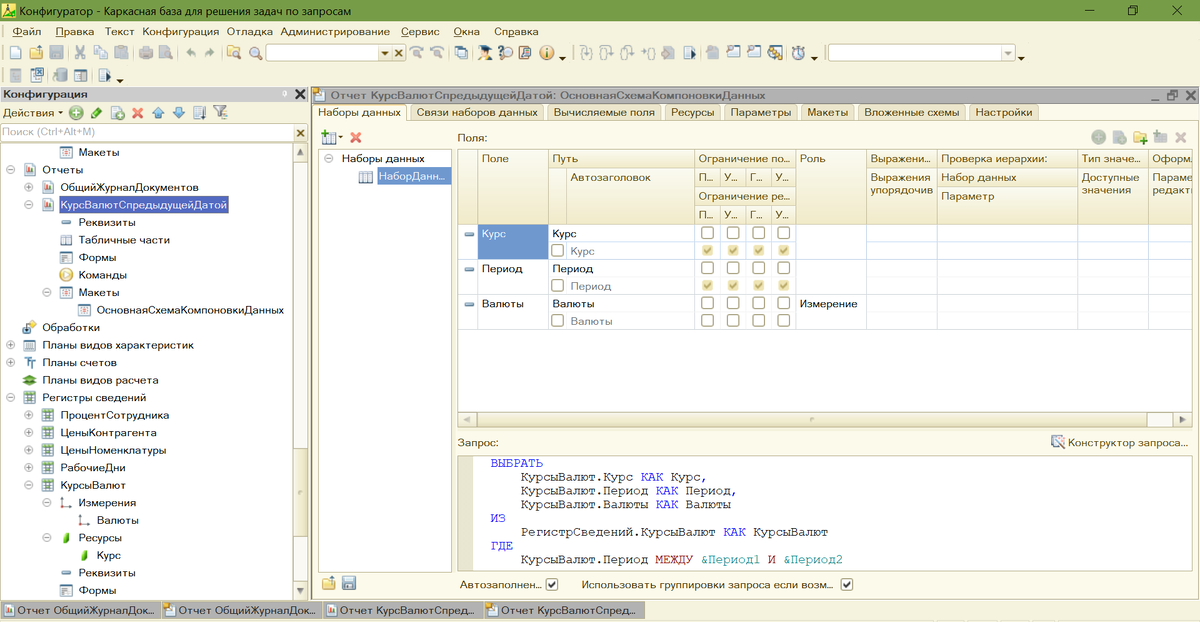Click the green add button in Конфигурация panel
Viewport: 1200px width, 622px height.
76,113
